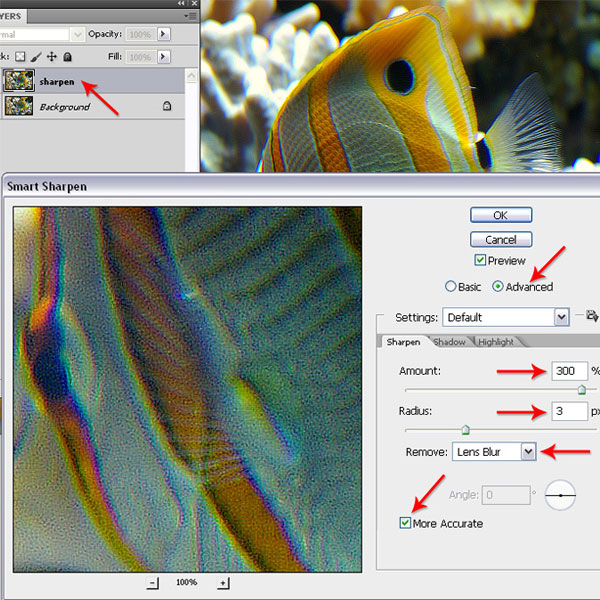The width and height of the screenshot is (600, 600).
Task: Click the Fill value field
Action: pyautogui.click(x=141, y=57)
